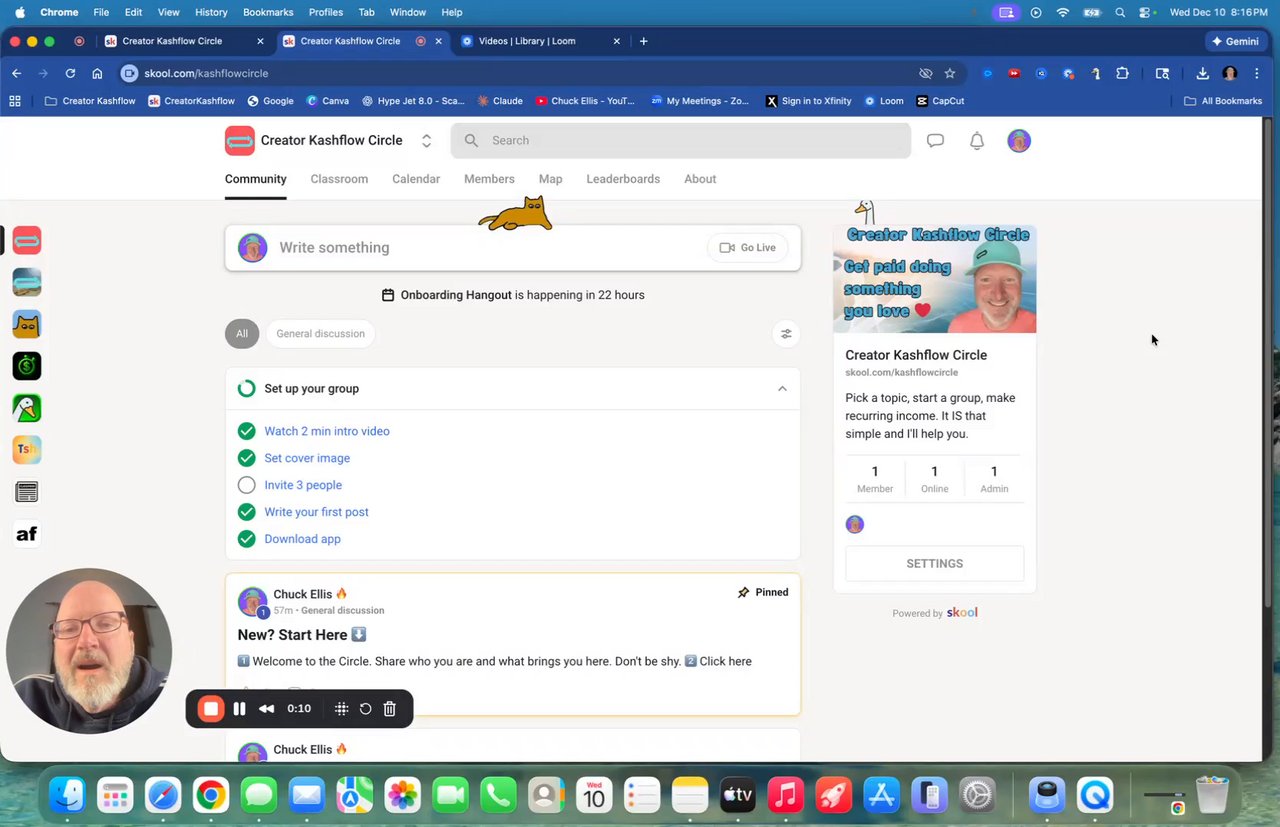Go back to the previous page

(17, 73)
